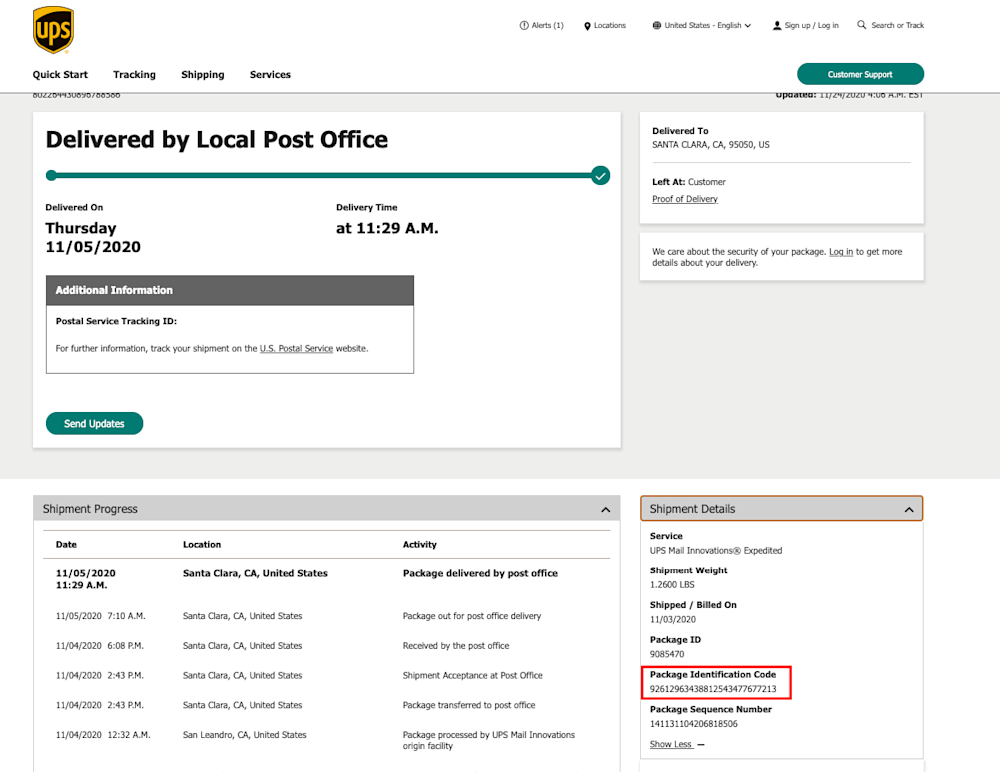Open the Quick Start menu
The height and width of the screenshot is (772, 1000).
point(61,75)
